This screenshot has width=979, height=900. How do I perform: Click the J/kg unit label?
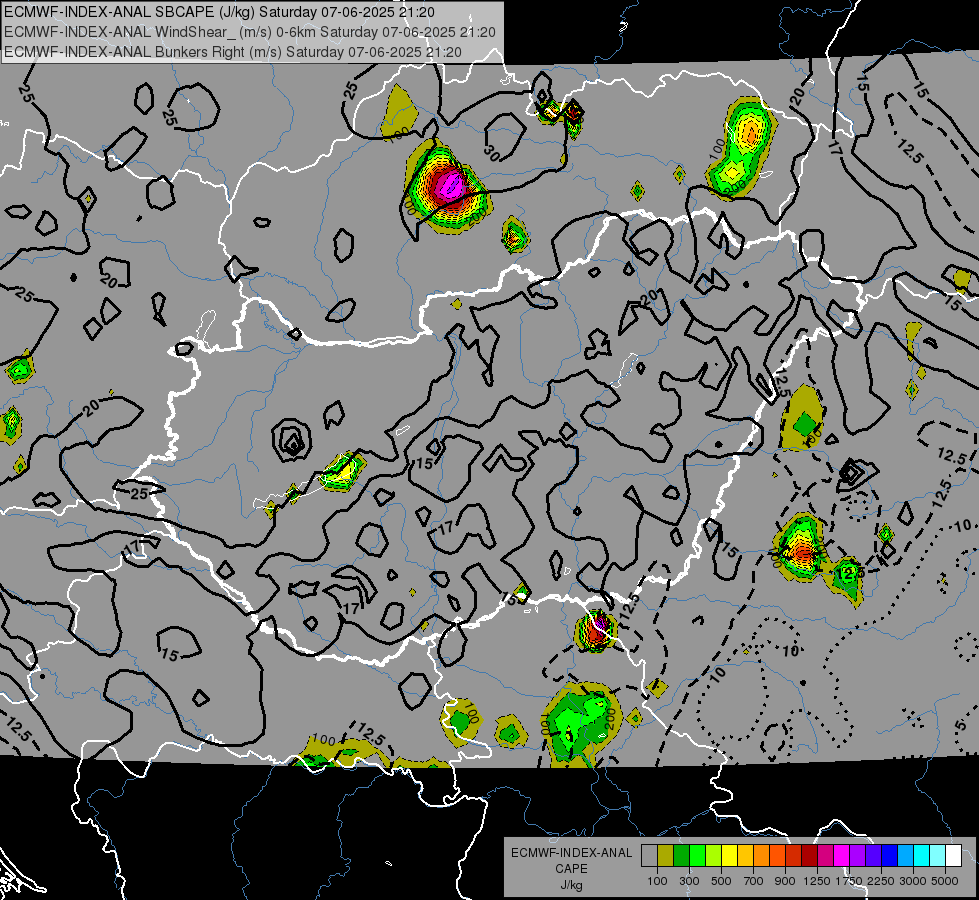coord(571,885)
